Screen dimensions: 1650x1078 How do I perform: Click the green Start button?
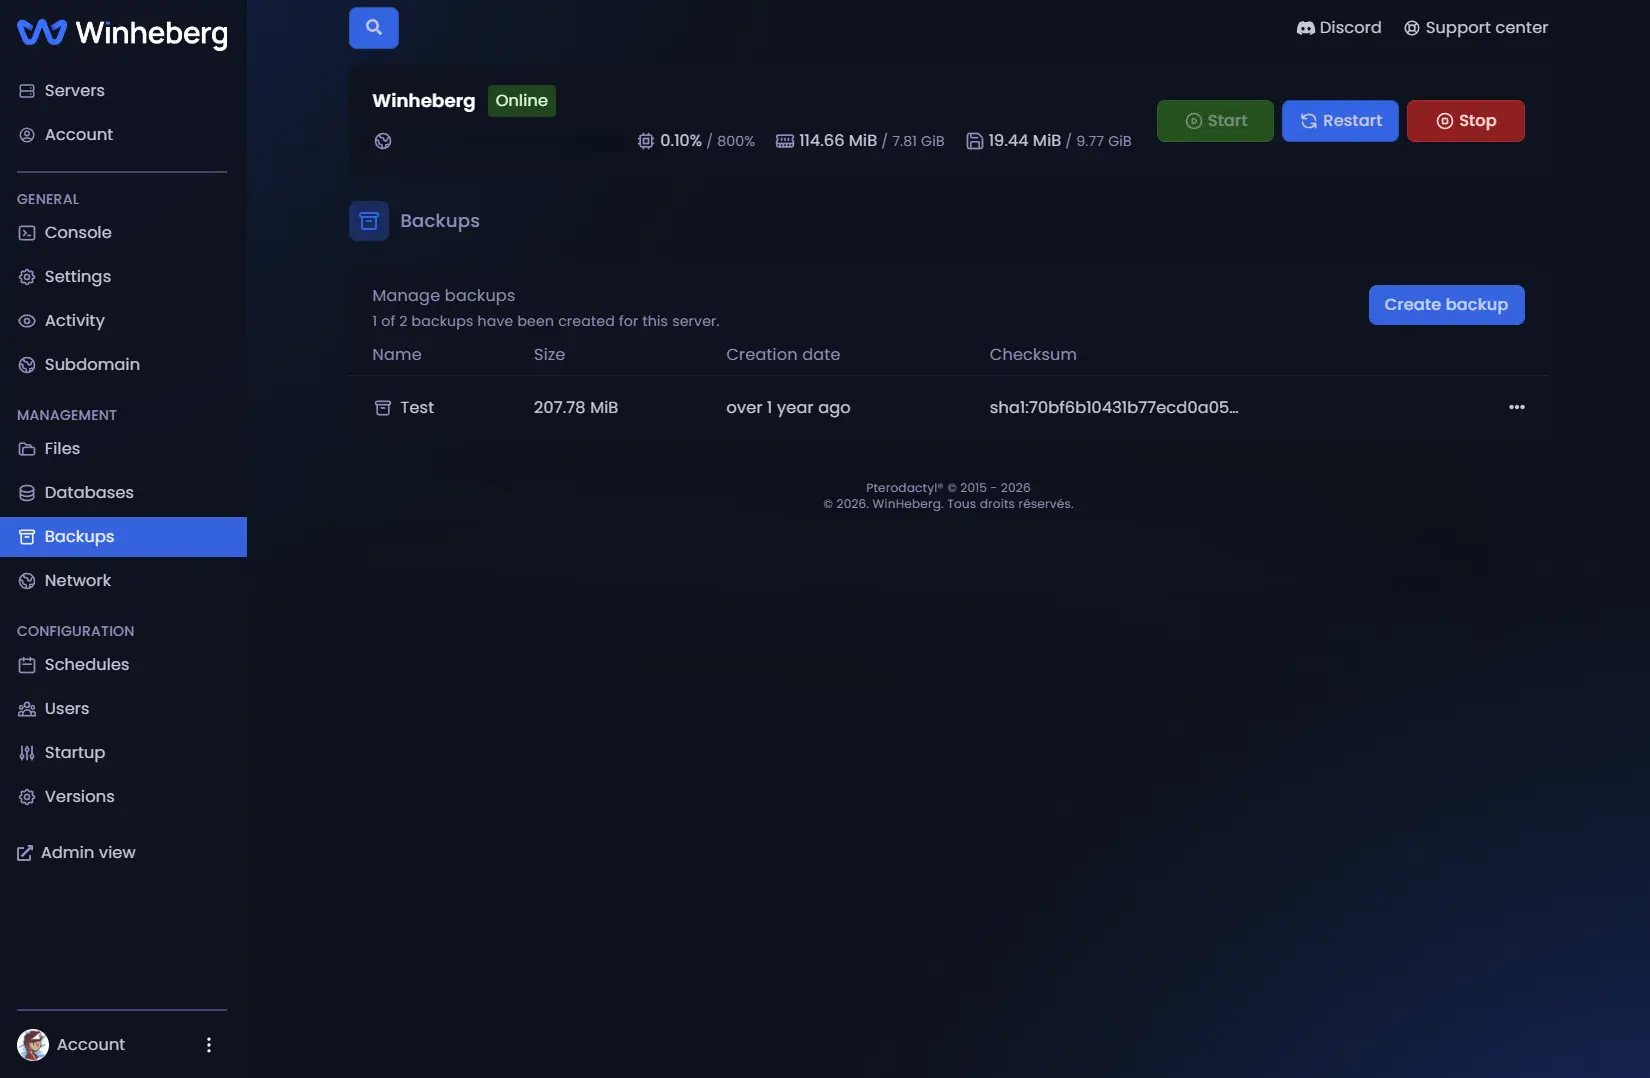pyautogui.click(x=1215, y=121)
